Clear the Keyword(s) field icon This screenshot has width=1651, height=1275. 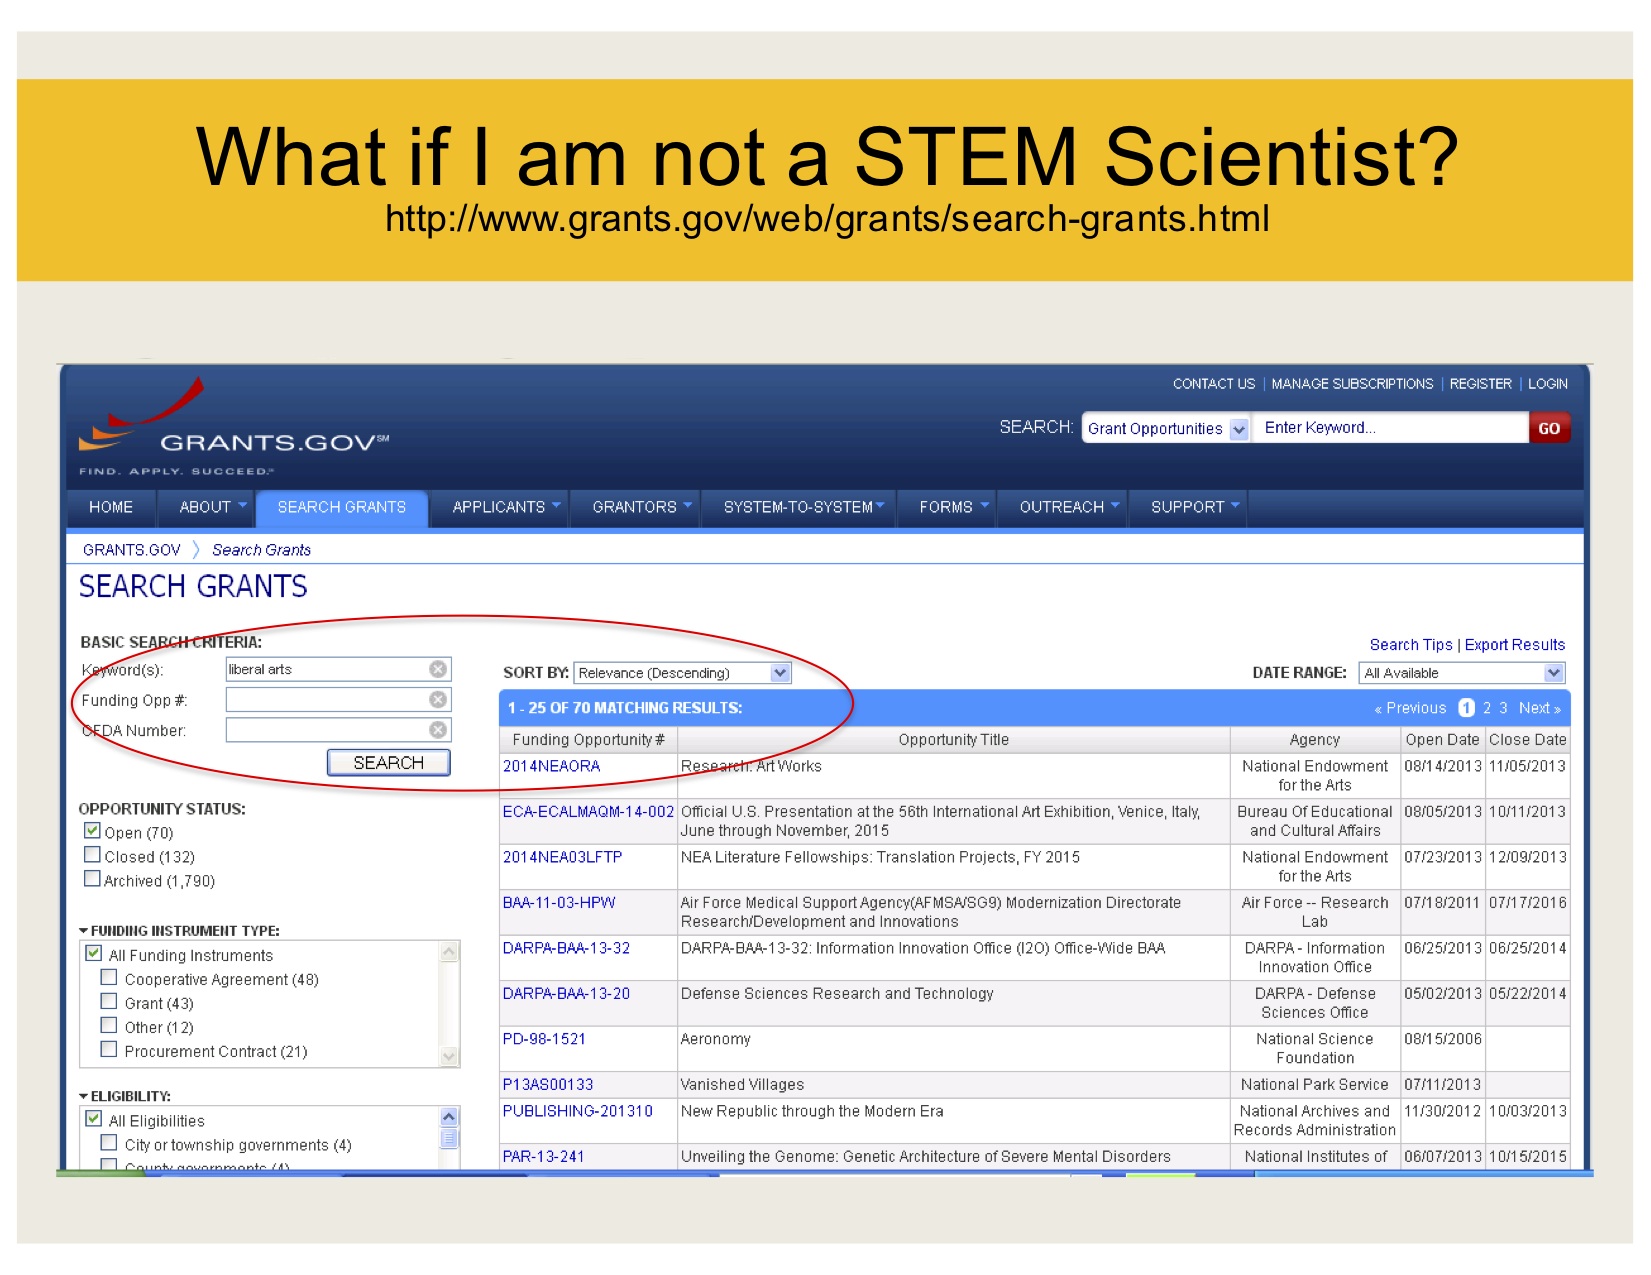pos(438,669)
